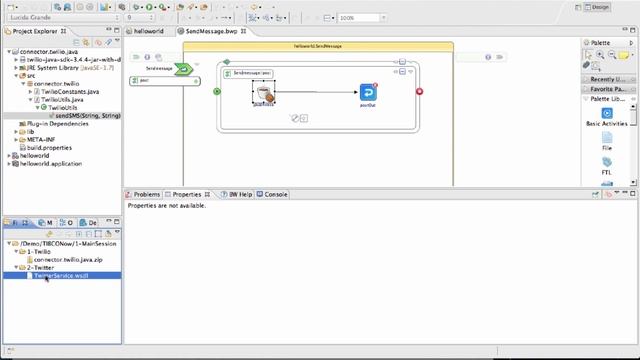Switch to the De tab in lower-left panel
Viewport: 640px width, 360px height.
[x=89, y=222]
